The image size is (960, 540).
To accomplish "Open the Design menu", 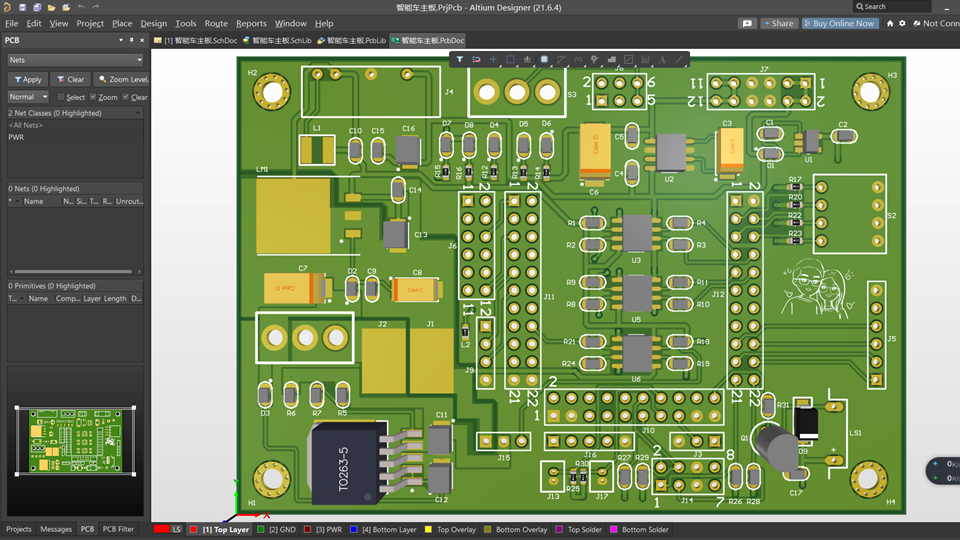I will (x=154, y=23).
